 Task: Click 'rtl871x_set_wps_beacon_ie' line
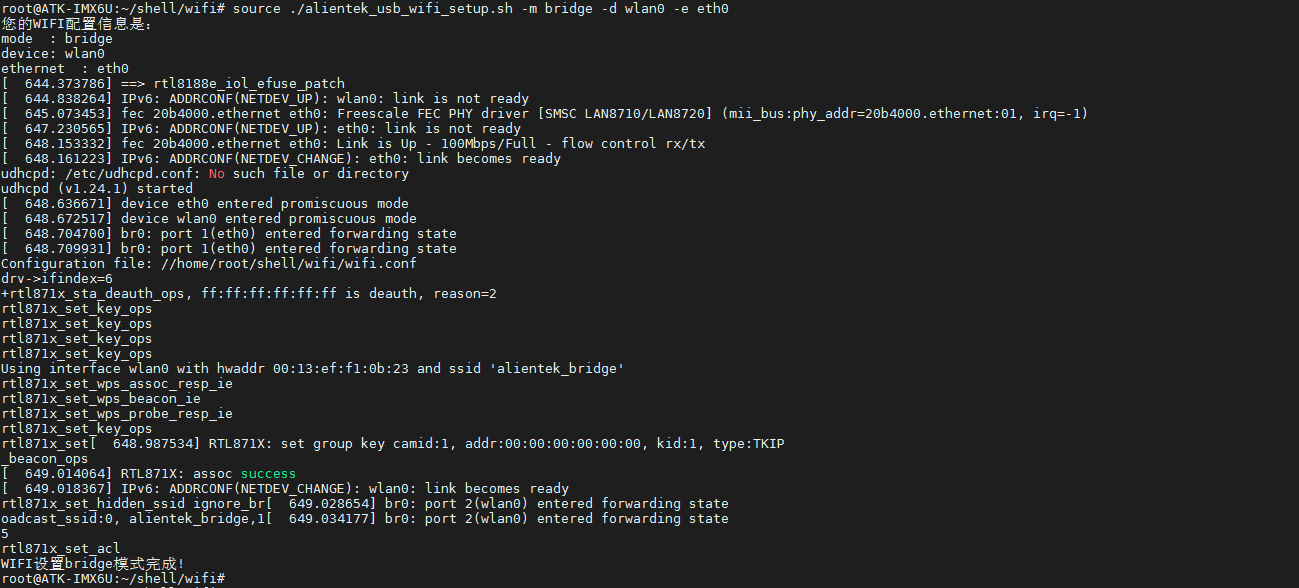point(101,398)
